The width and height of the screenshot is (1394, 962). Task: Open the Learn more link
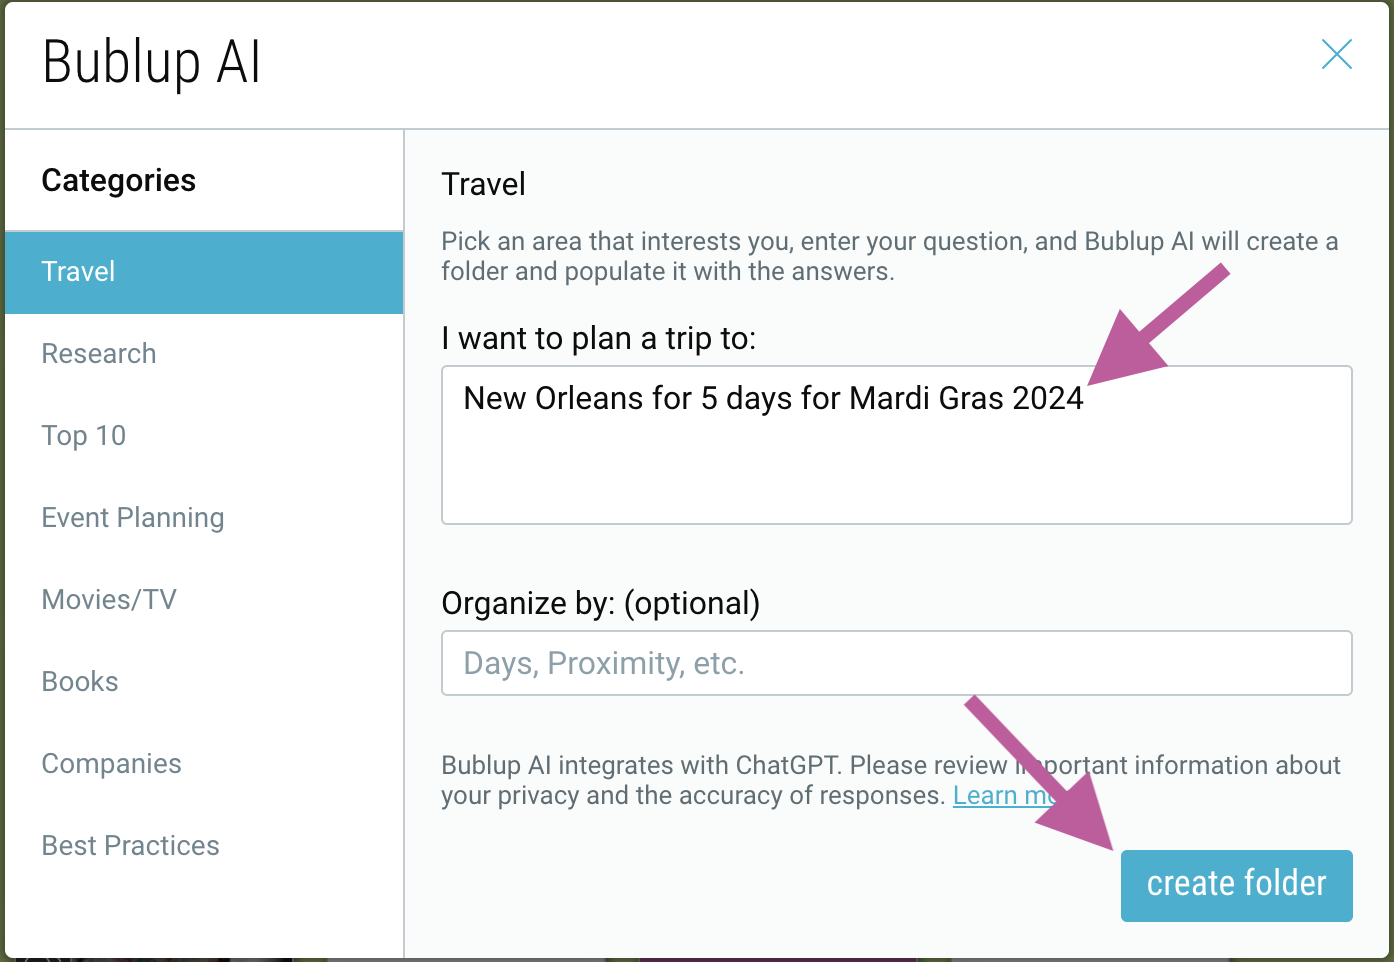tap(990, 796)
